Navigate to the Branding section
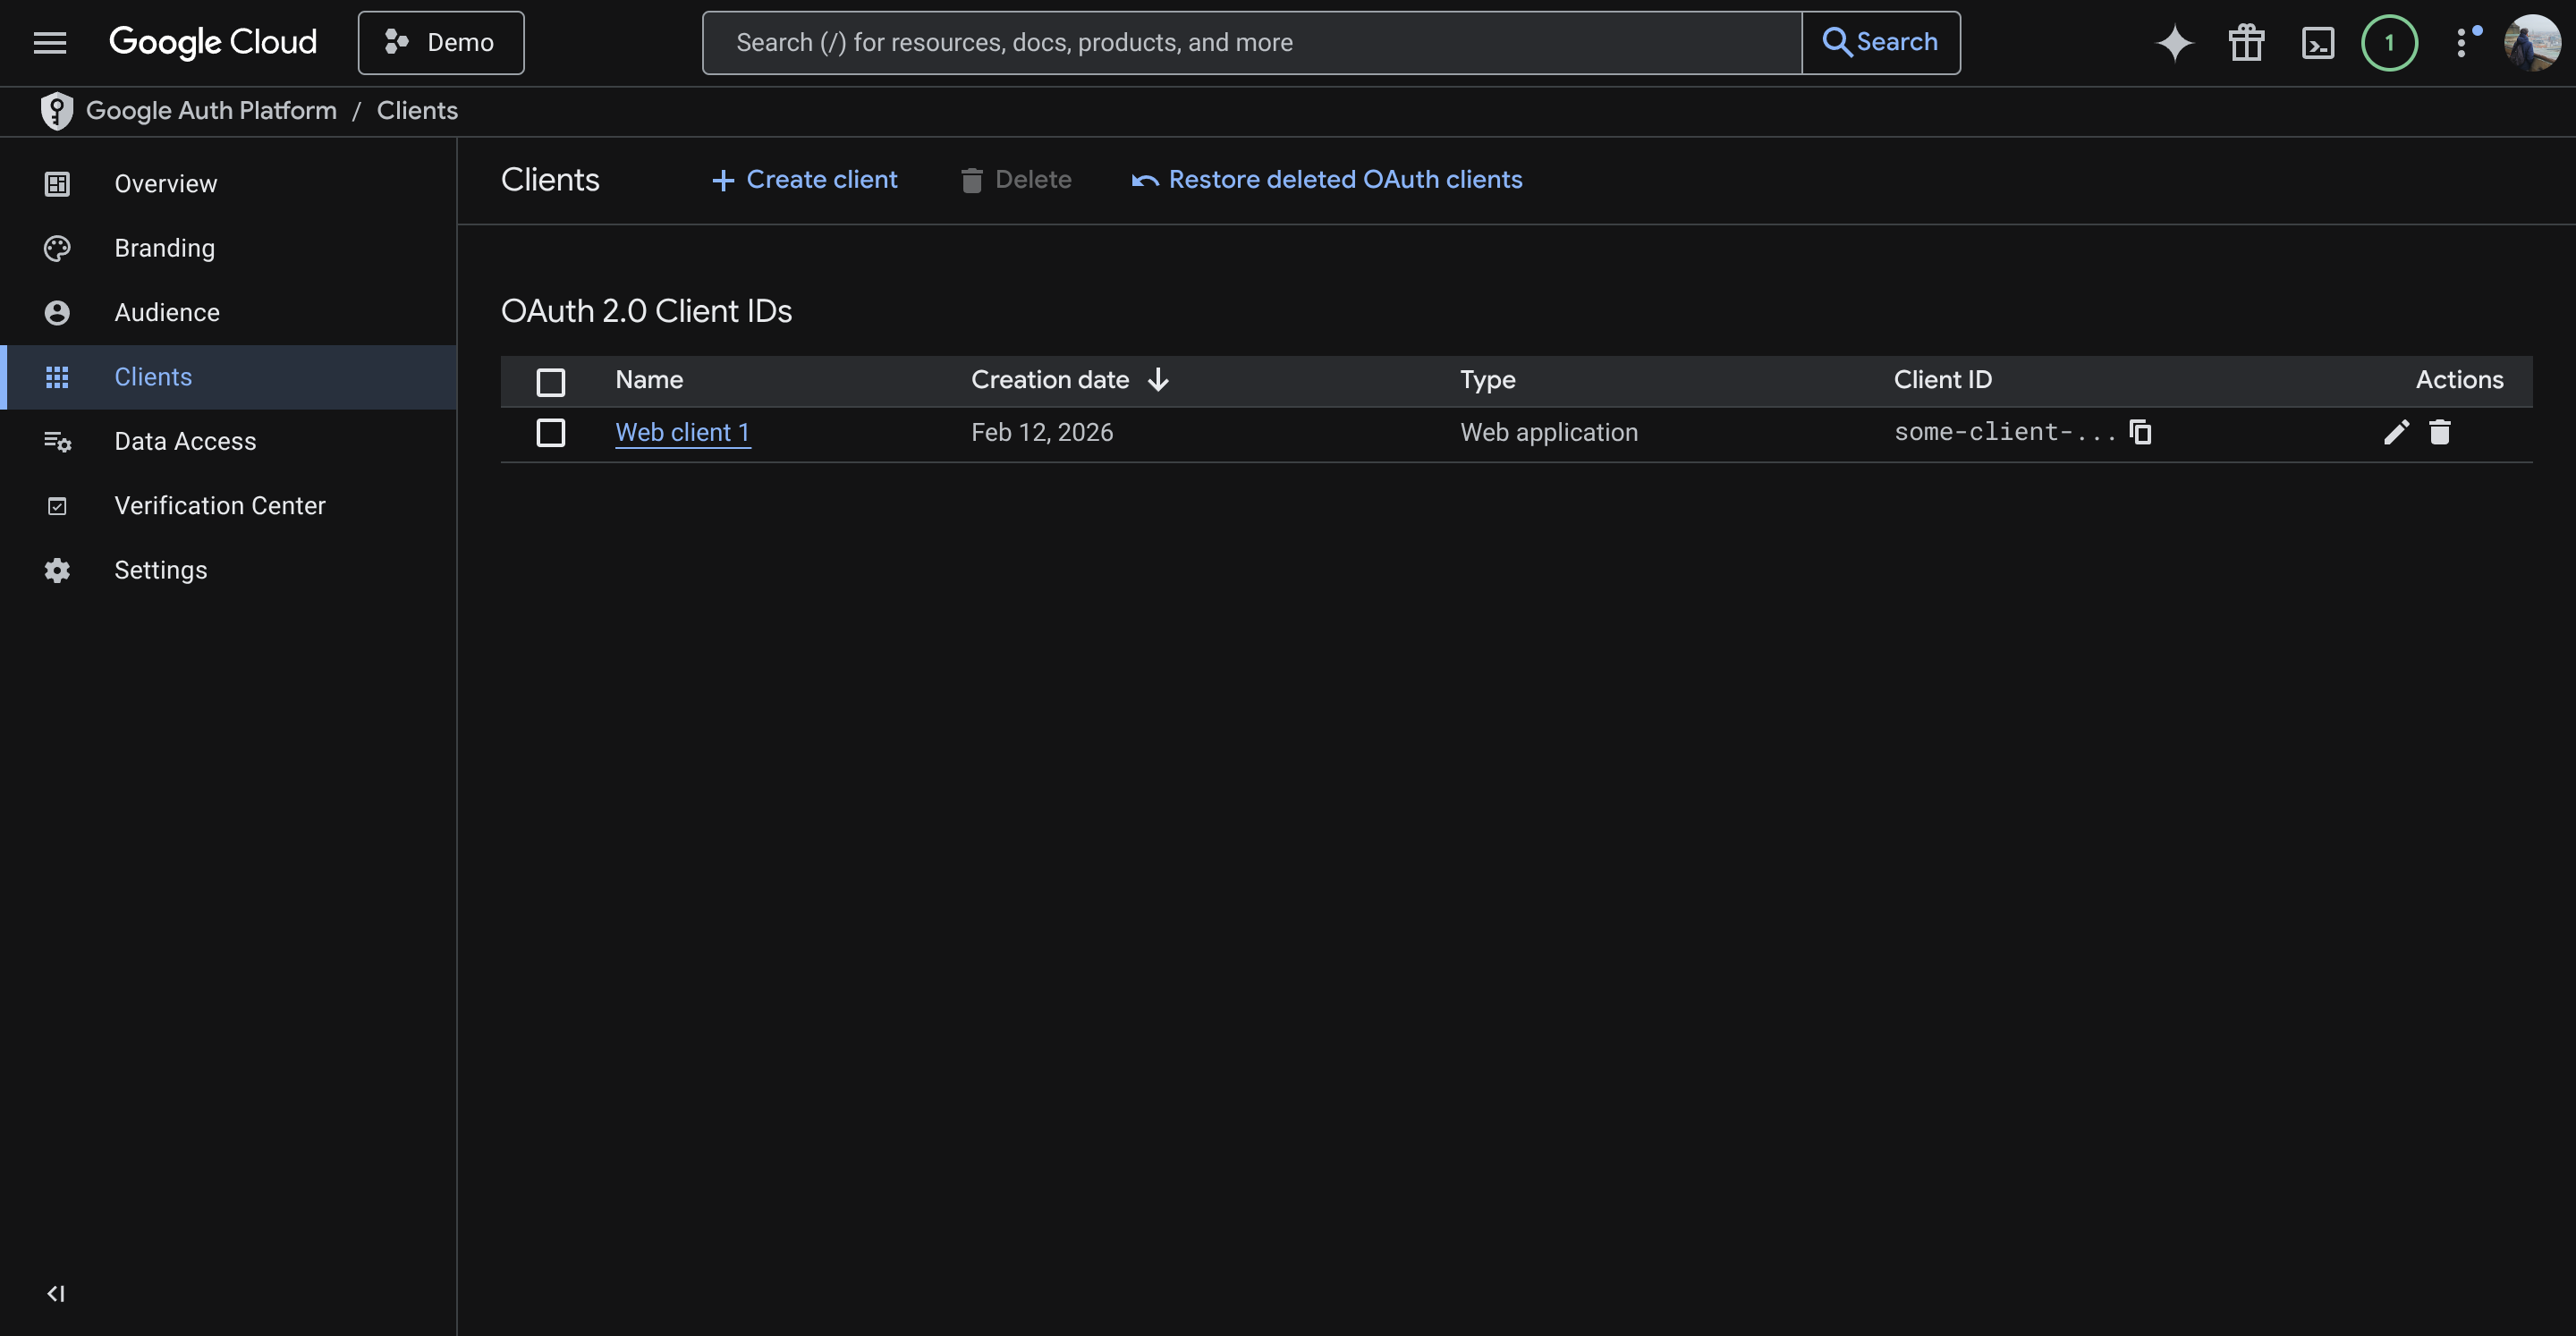Viewport: 2576px width, 1336px height. 164,247
